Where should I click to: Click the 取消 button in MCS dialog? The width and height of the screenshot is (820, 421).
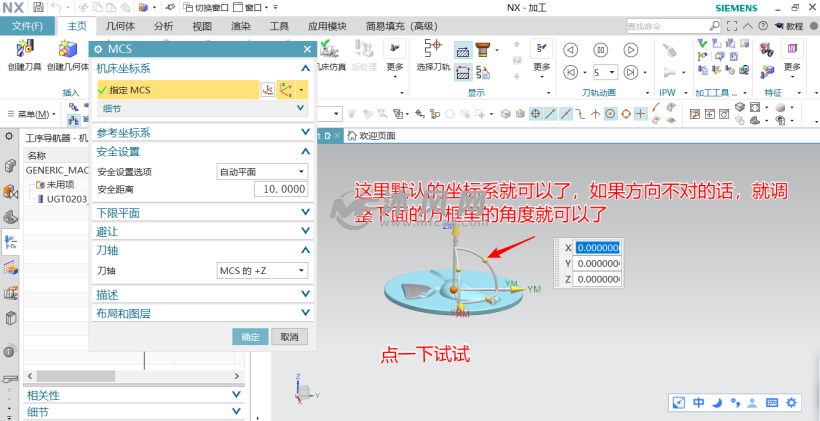pos(289,337)
